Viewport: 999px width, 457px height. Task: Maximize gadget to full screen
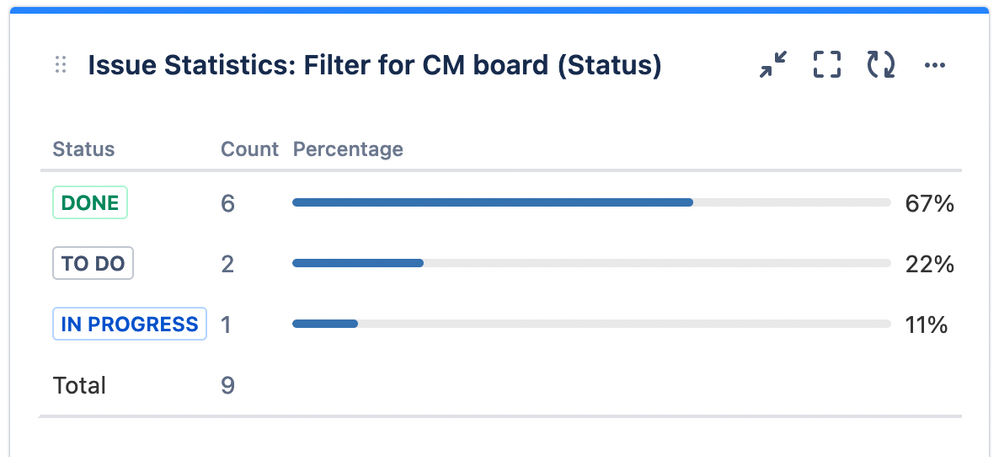826,66
